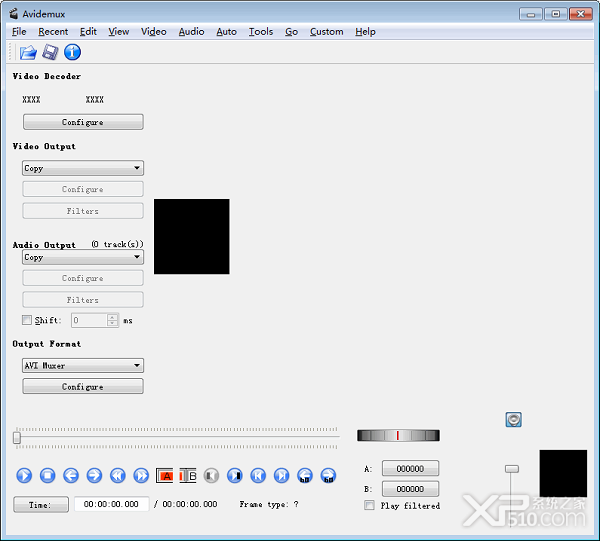Open the Audio Output codec dropdown
This screenshot has width=600, height=541.
point(83,257)
